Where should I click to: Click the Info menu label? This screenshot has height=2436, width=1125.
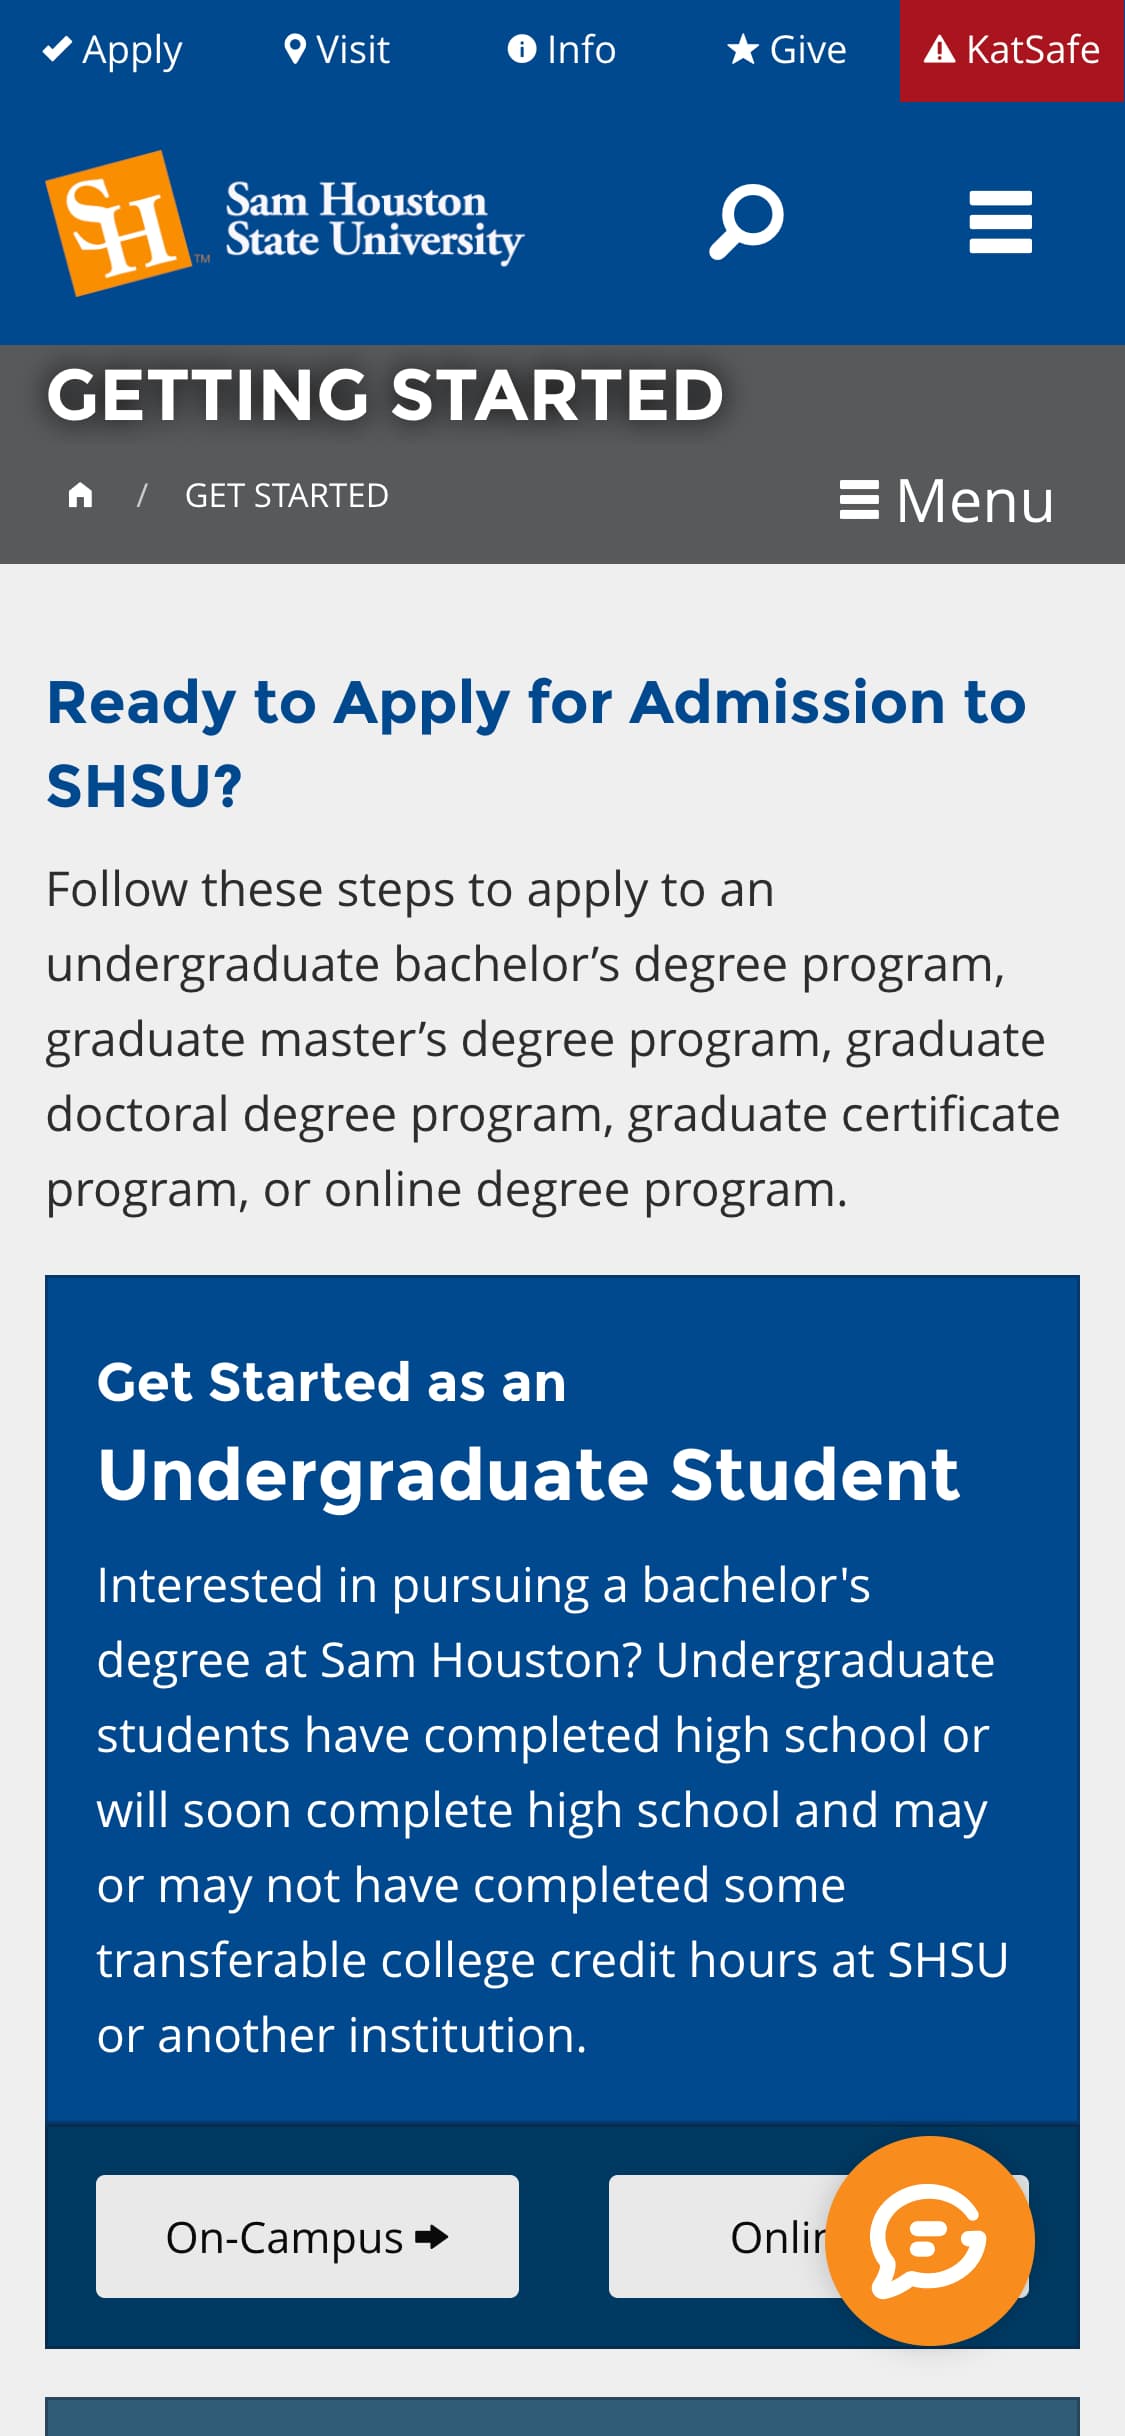(x=581, y=49)
